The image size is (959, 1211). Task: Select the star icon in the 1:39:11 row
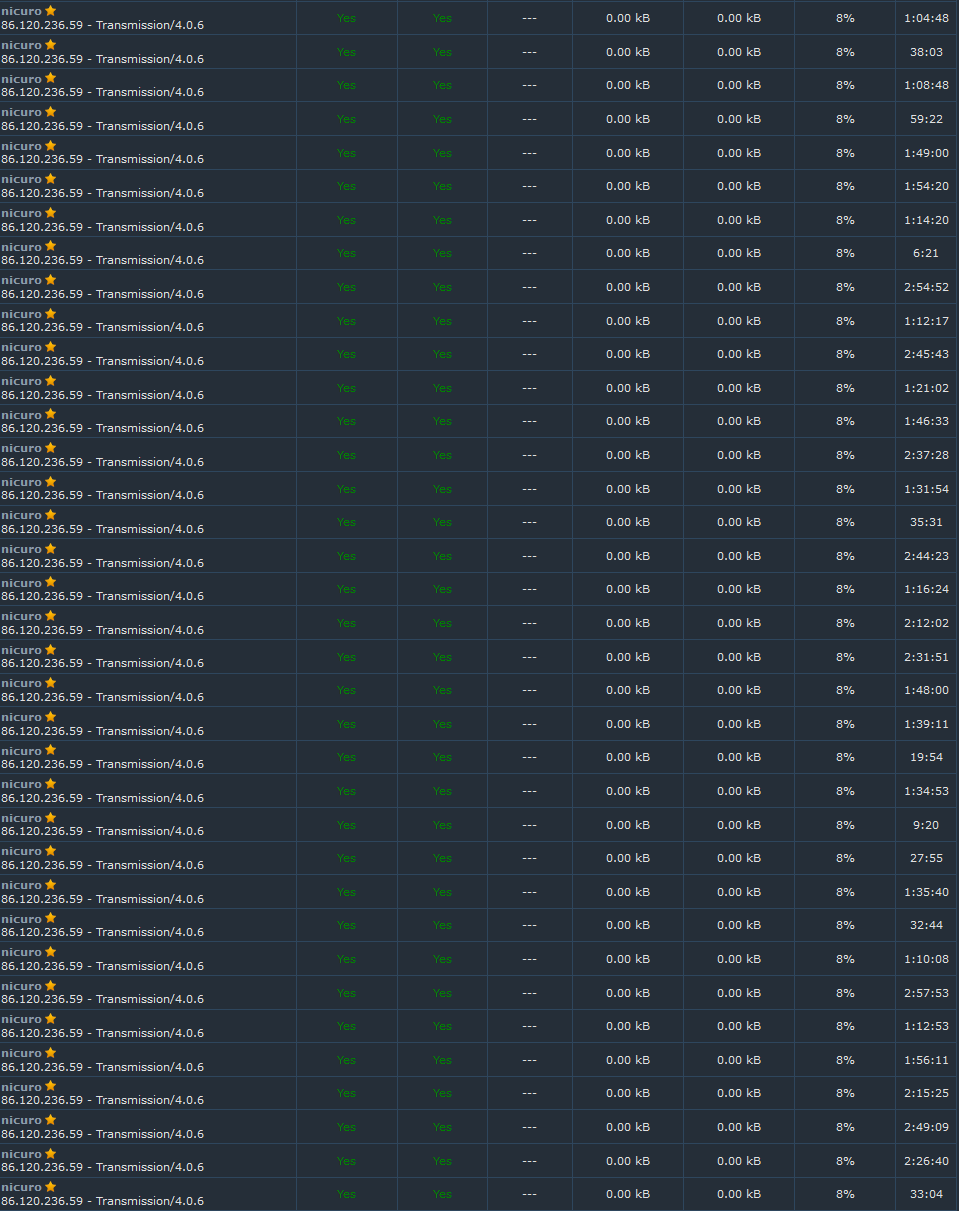50,717
